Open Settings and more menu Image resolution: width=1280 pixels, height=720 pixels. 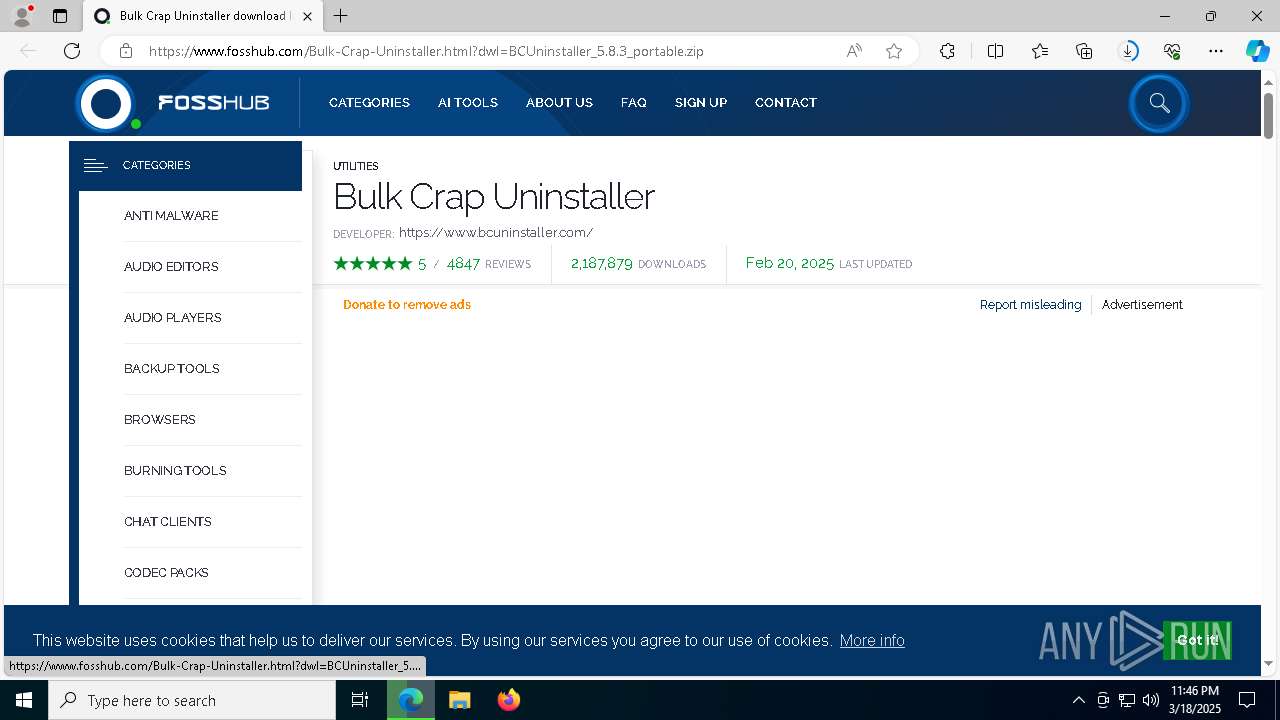pos(1216,51)
